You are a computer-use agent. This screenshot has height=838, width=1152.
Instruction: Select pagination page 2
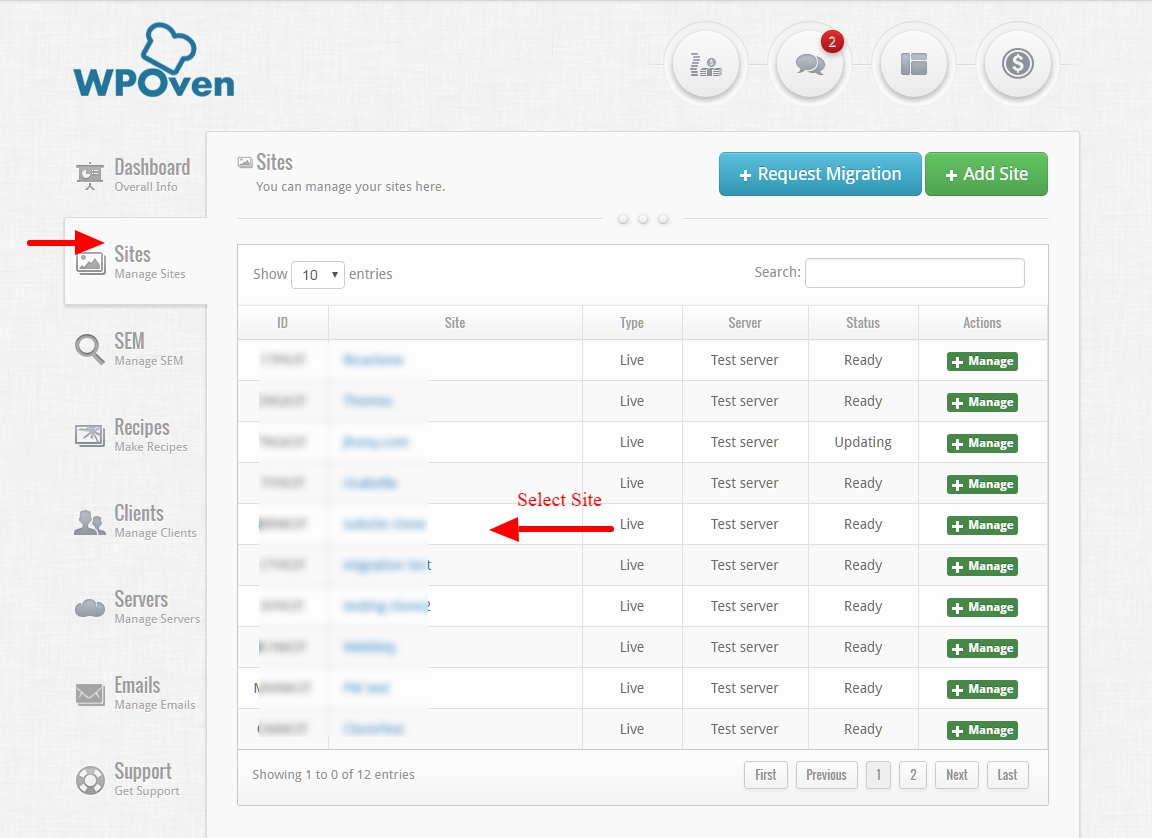click(913, 775)
